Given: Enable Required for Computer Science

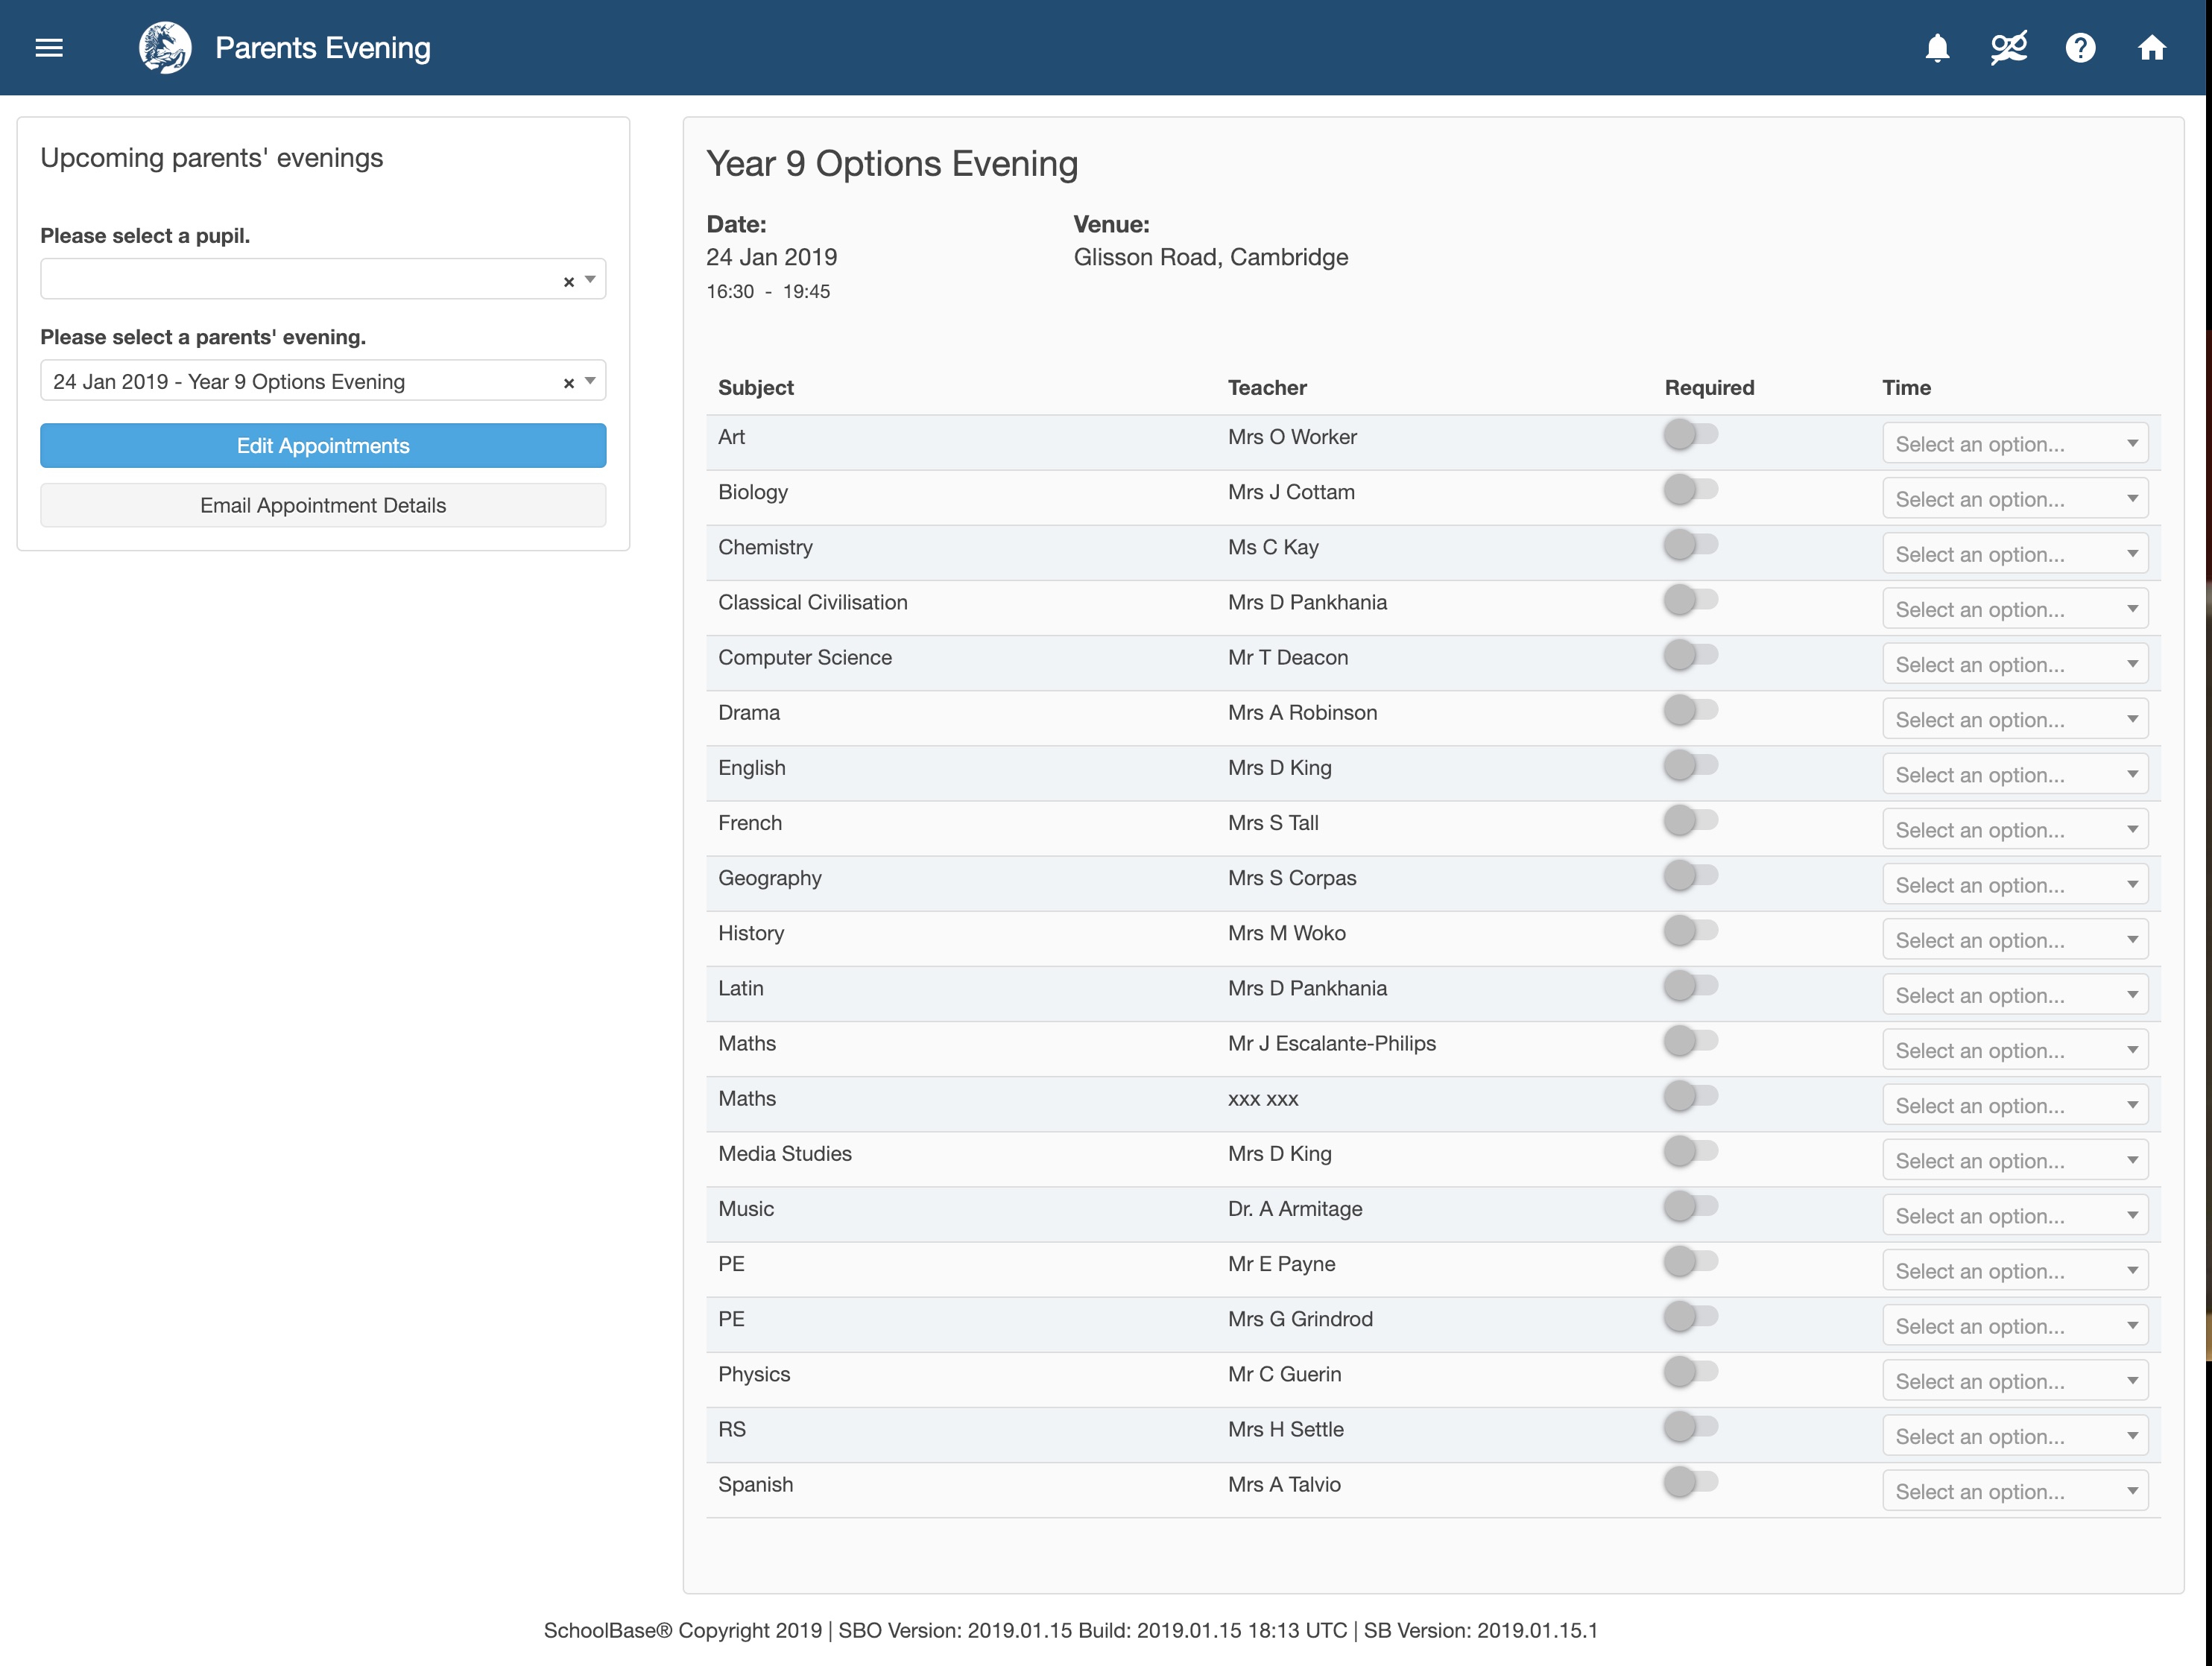Looking at the screenshot, I should 1690,654.
